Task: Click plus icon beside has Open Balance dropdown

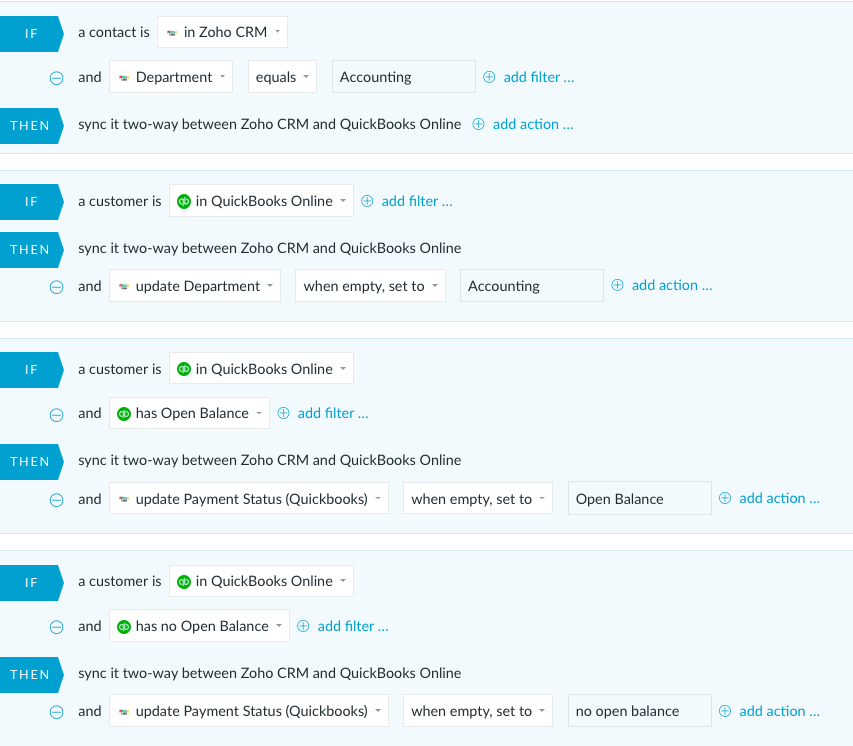Action: (x=283, y=413)
